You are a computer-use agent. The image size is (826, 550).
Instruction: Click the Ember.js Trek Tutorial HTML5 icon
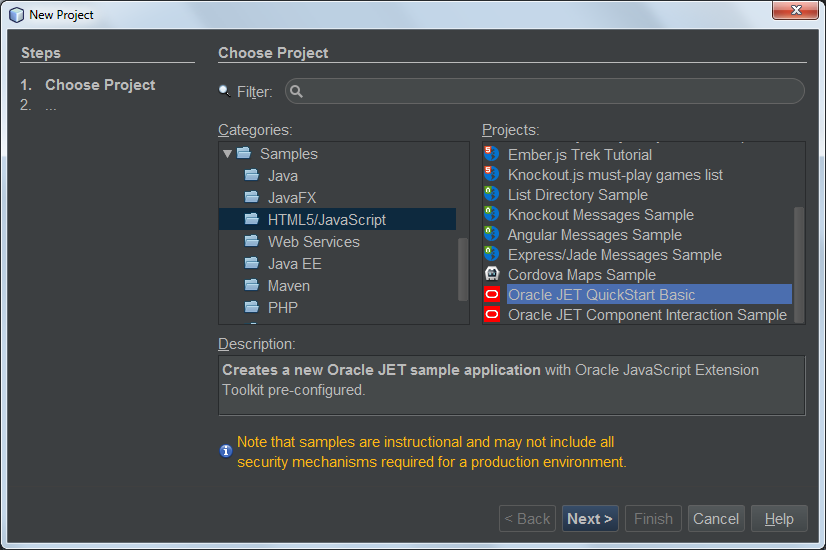point(491,155)
